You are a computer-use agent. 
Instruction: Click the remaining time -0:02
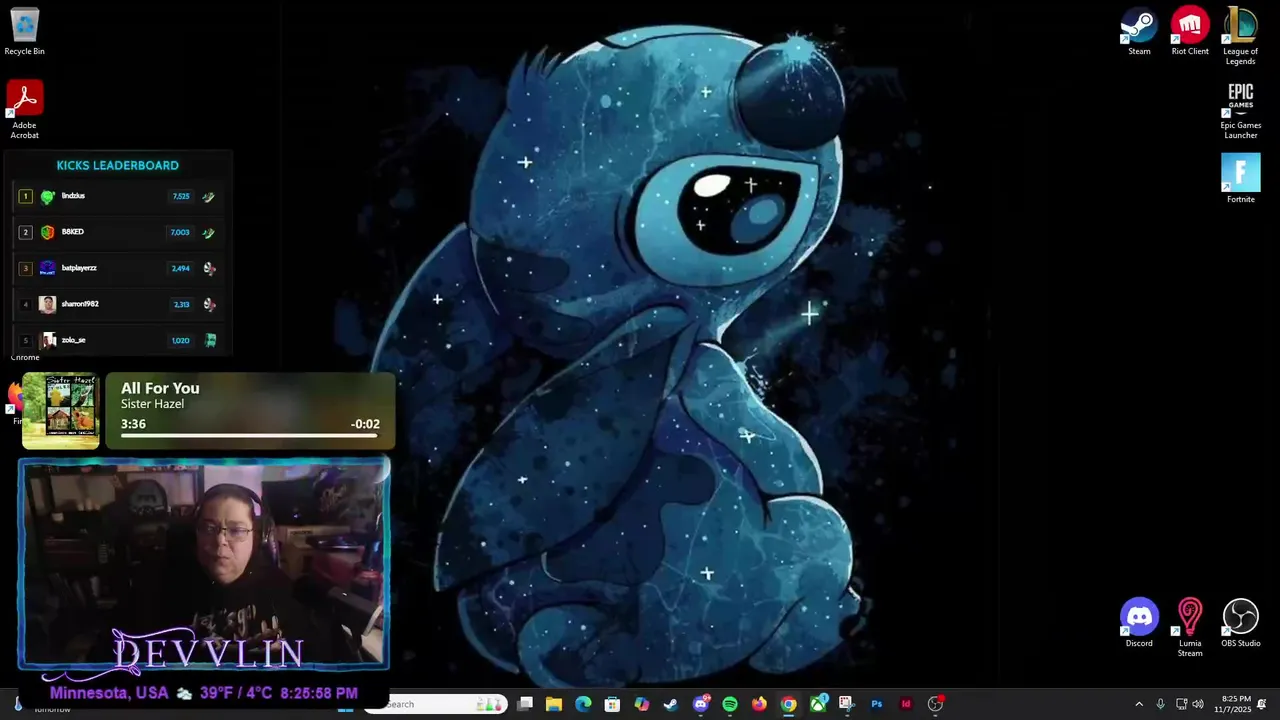[x=365, y=424]
